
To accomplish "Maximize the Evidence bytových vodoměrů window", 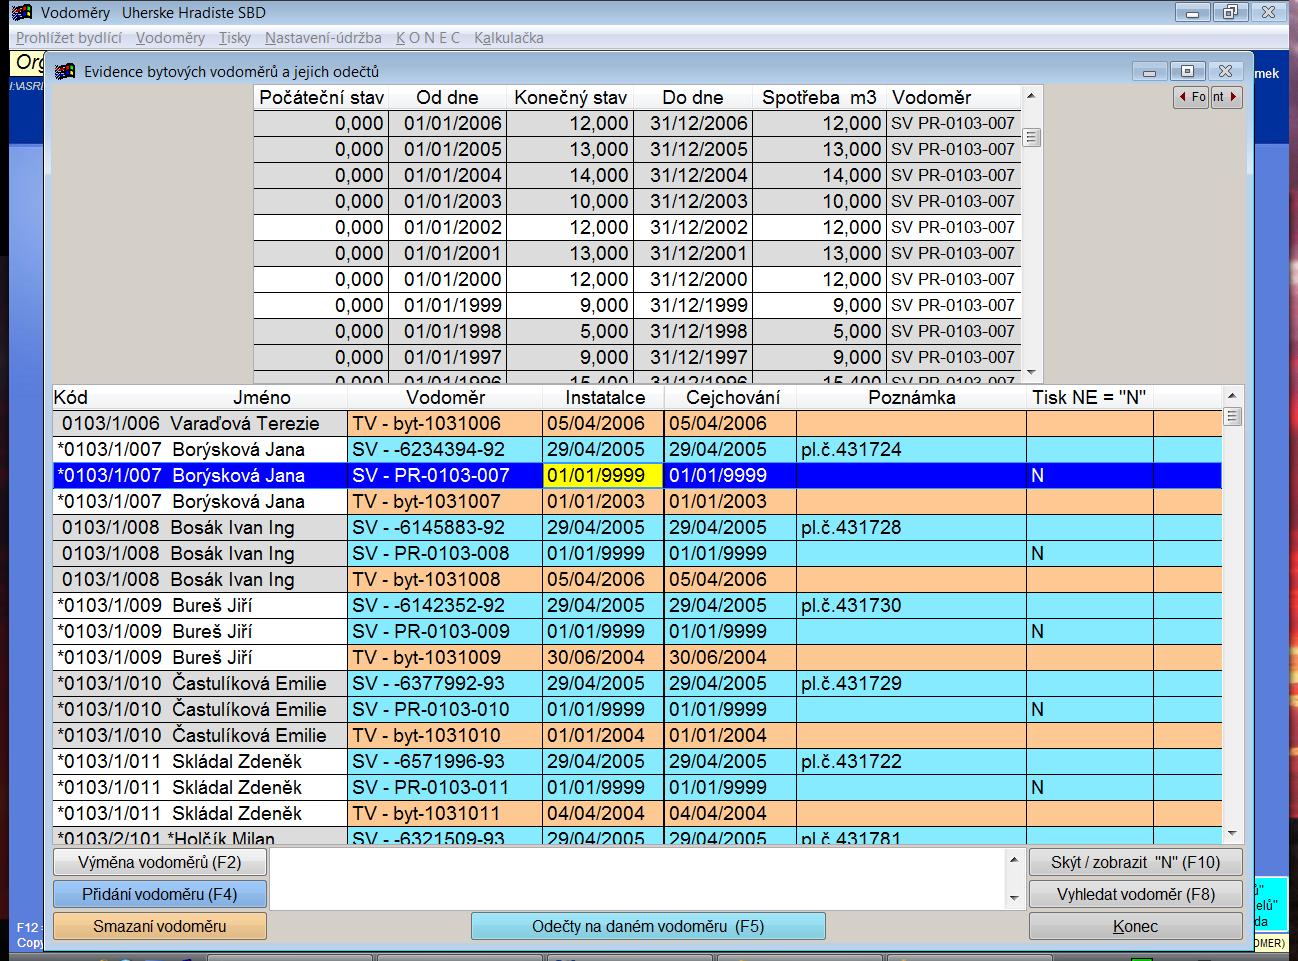I will (1187, 72).
